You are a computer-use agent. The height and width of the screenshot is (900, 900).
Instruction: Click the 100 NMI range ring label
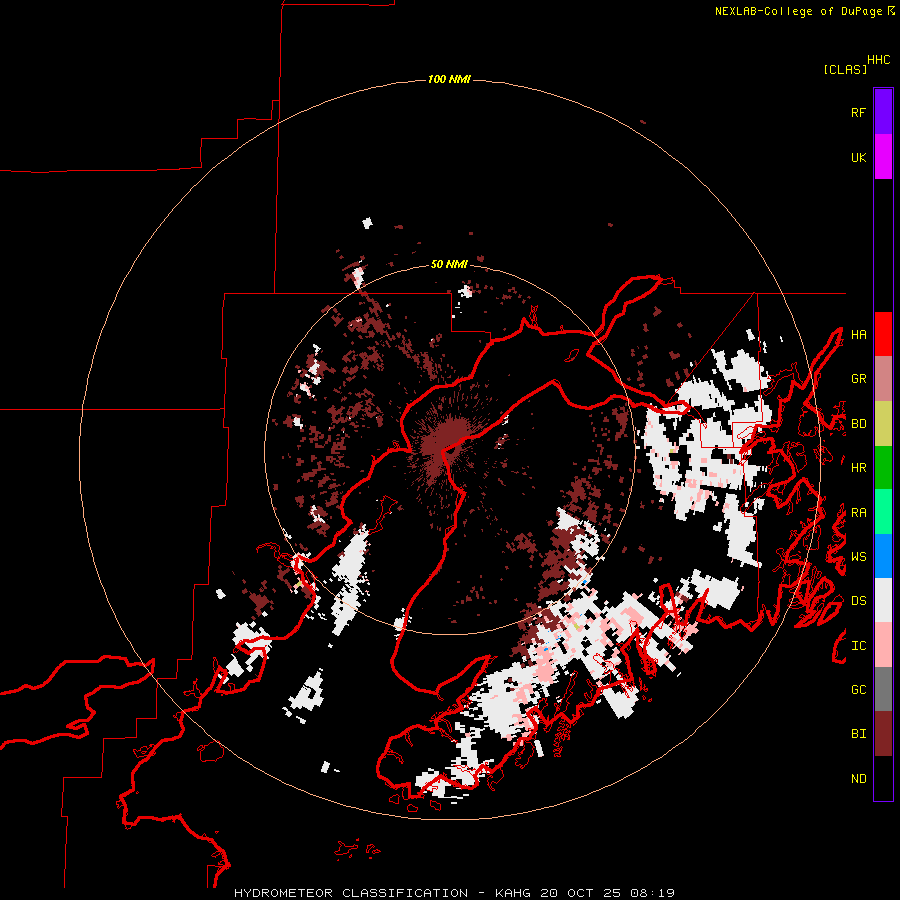pyautogui.click(x=449, y=79)
